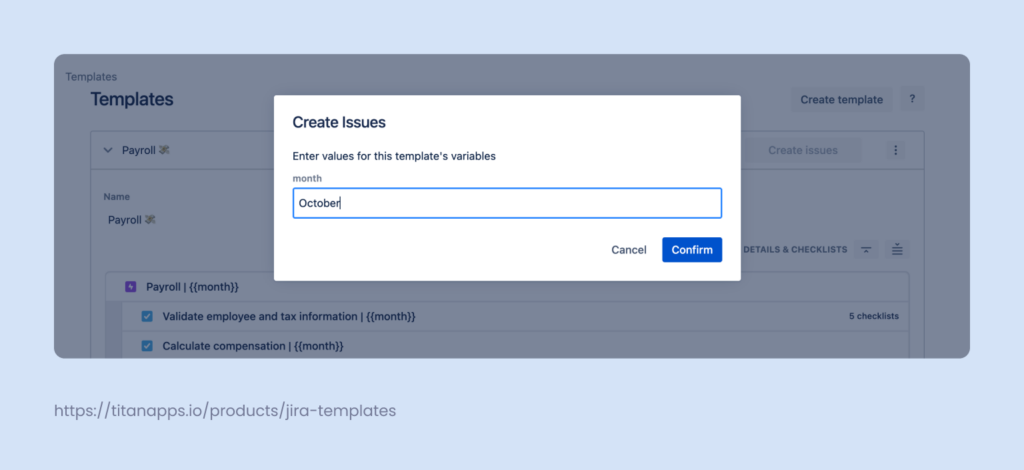
Task: Open the Payroll | {{month}} epic row
Action: pyautogui.click(x=507, y=287)
